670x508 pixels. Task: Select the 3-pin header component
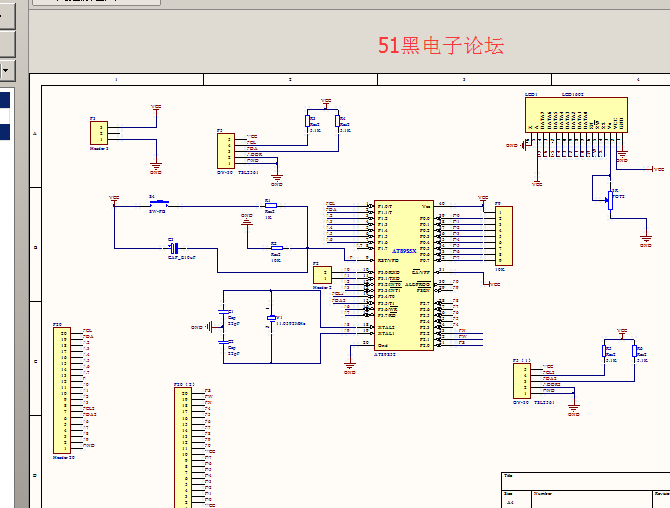[99, 133]
